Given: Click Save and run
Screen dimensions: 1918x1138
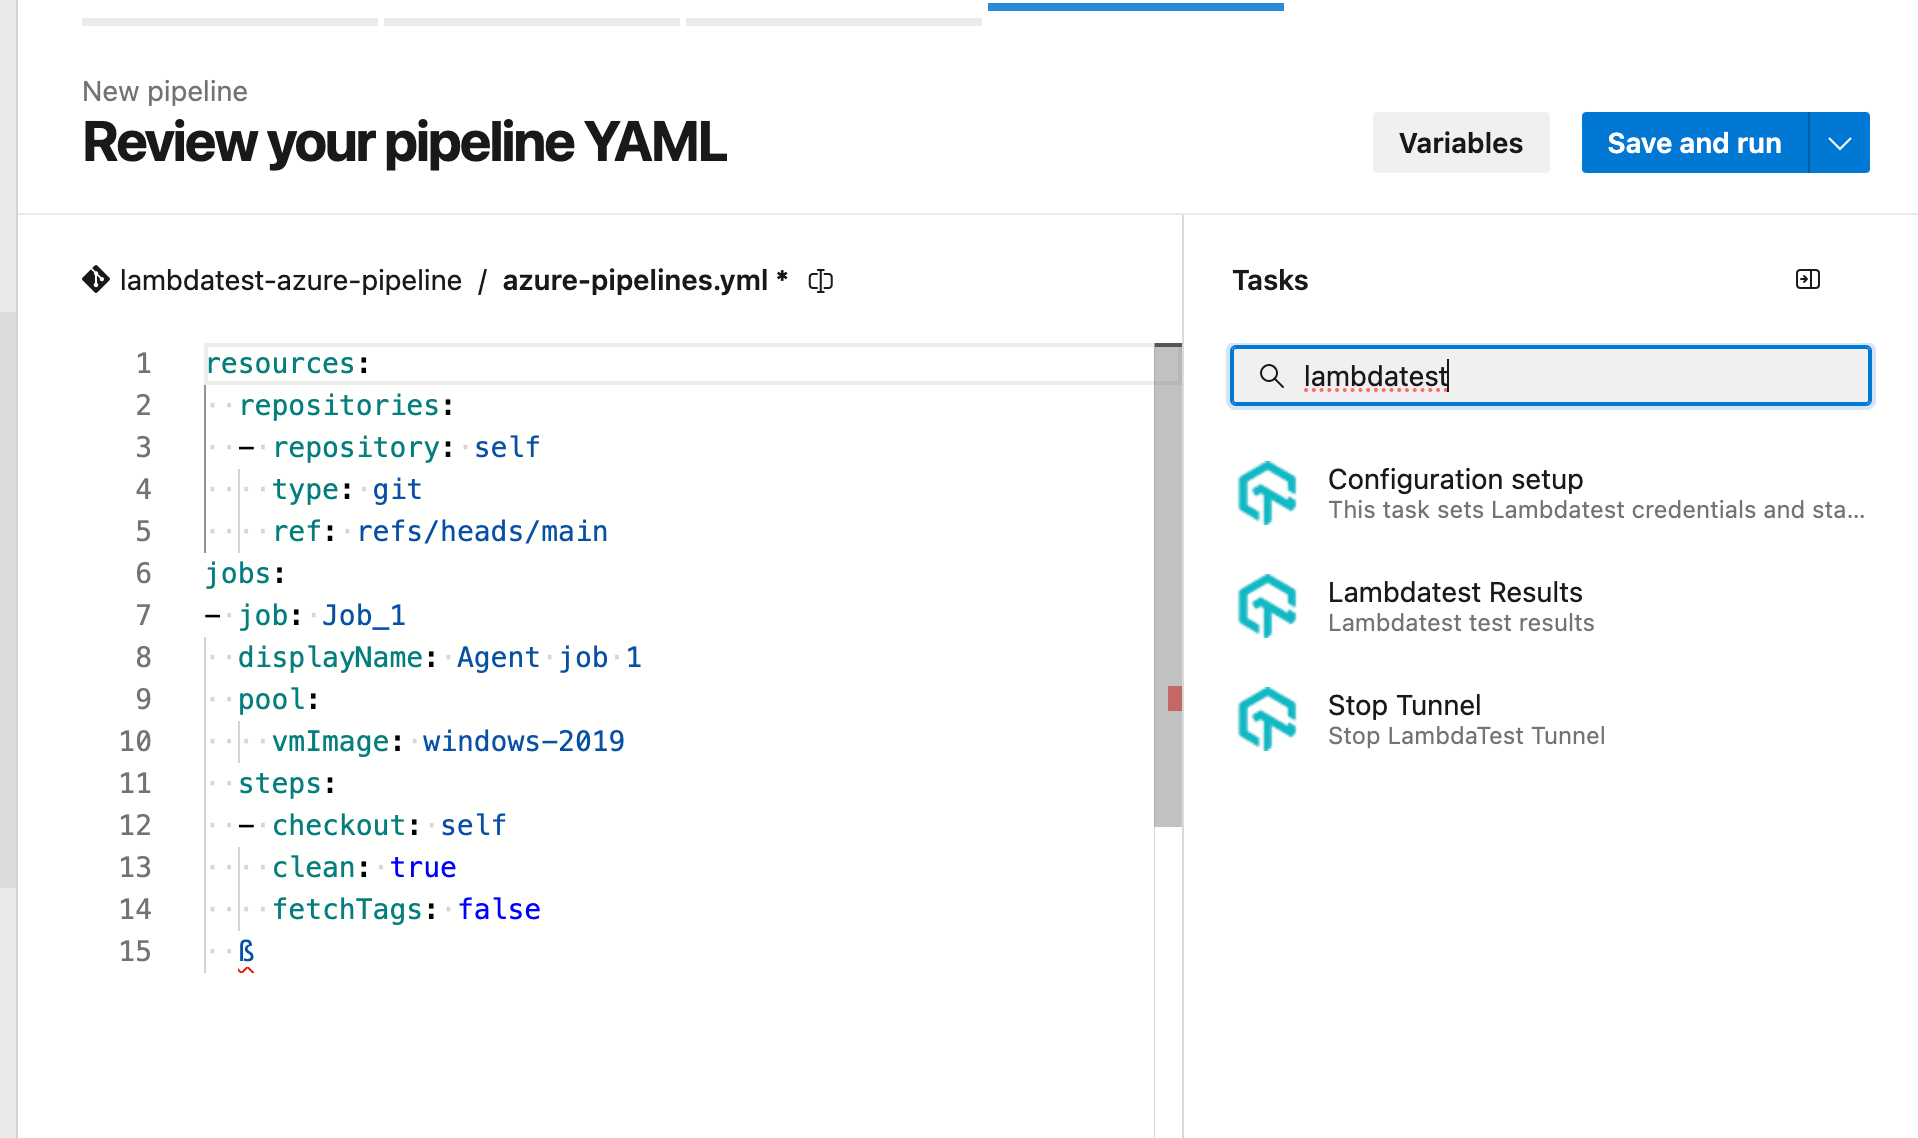Looking at the screenshot, I should point(1694,142).
